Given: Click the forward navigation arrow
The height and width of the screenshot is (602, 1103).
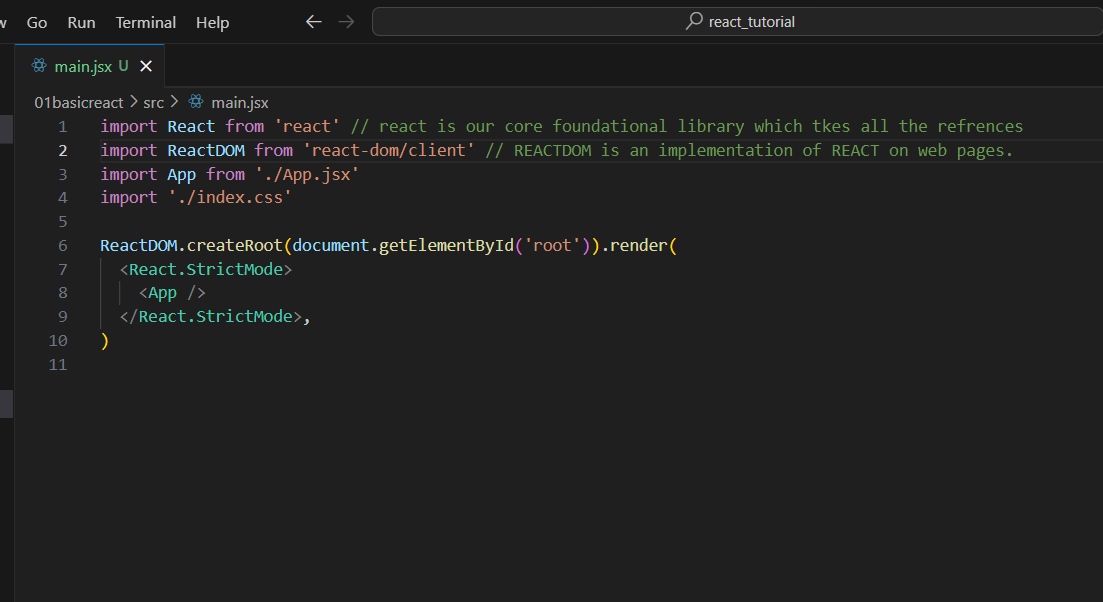Looking at the screenshot, I should pyautogui.click(x=346, y=22).
